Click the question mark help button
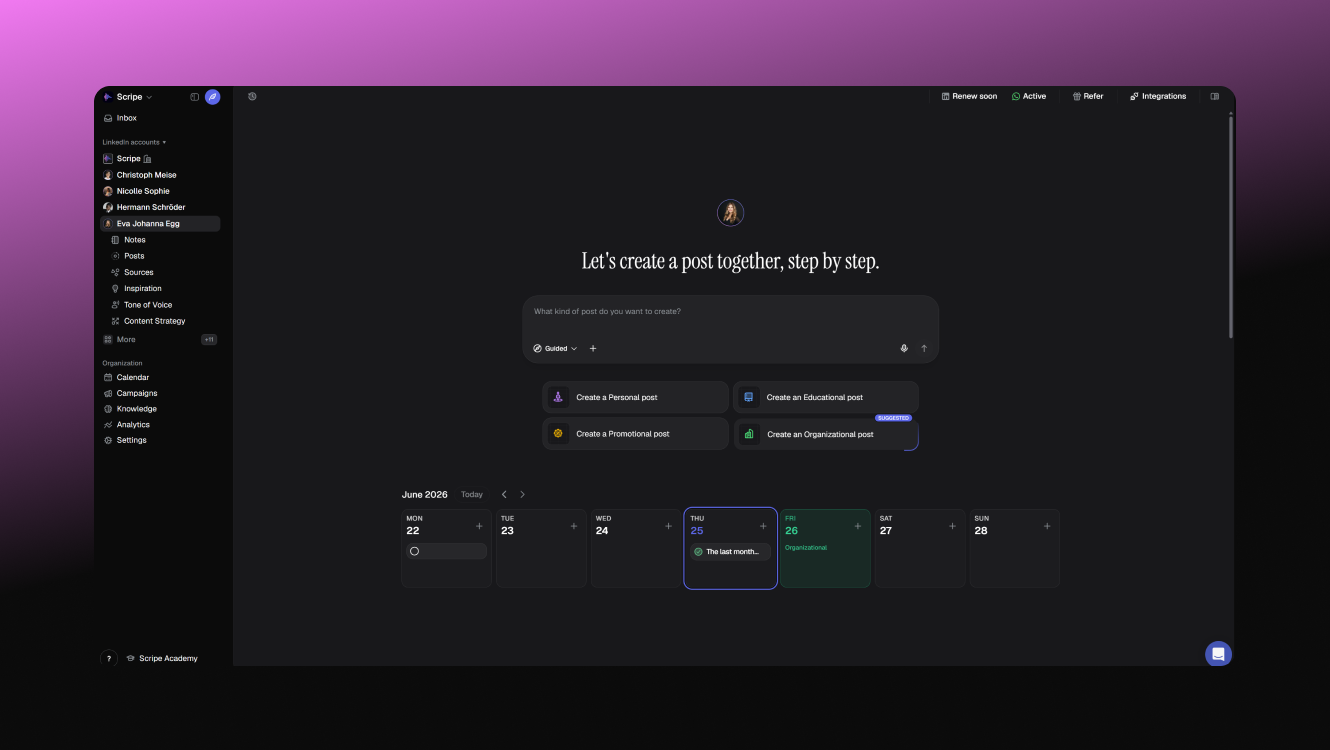This screenshot has height=750, width=1330. pyautogui.click(x=109, y=659)
